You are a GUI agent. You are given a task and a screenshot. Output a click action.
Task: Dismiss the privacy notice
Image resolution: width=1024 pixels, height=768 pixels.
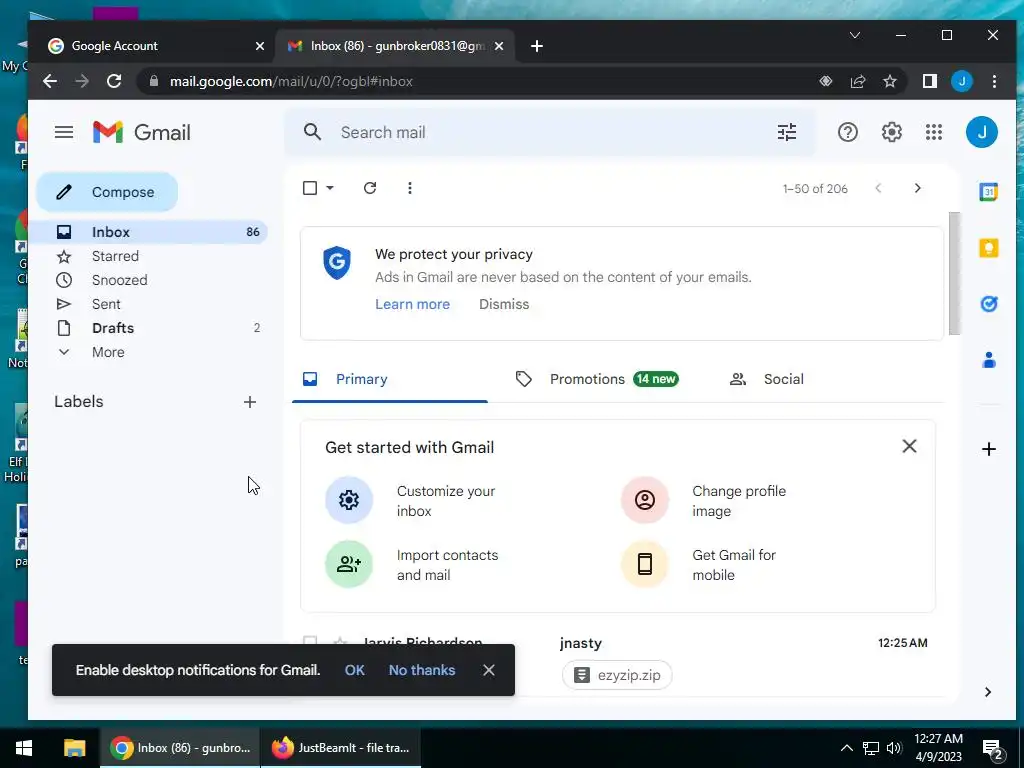[x=504, y=304]
